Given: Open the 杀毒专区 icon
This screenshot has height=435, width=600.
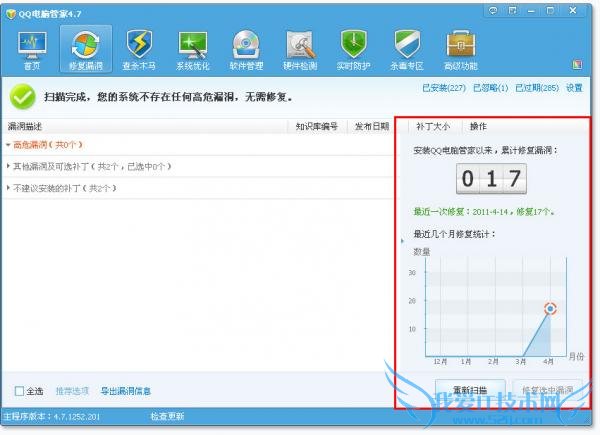Looking at the screenshot, I should tap(407, 50).
